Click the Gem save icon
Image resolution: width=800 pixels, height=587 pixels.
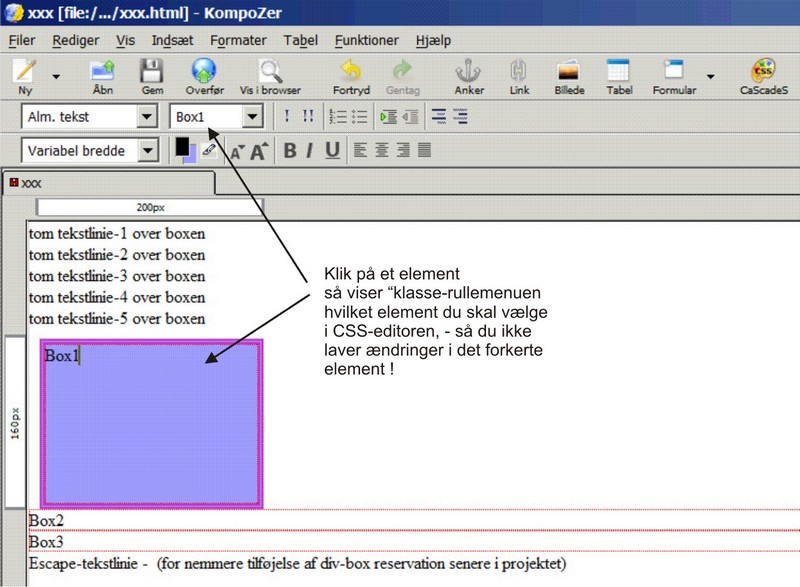[152, 73]
